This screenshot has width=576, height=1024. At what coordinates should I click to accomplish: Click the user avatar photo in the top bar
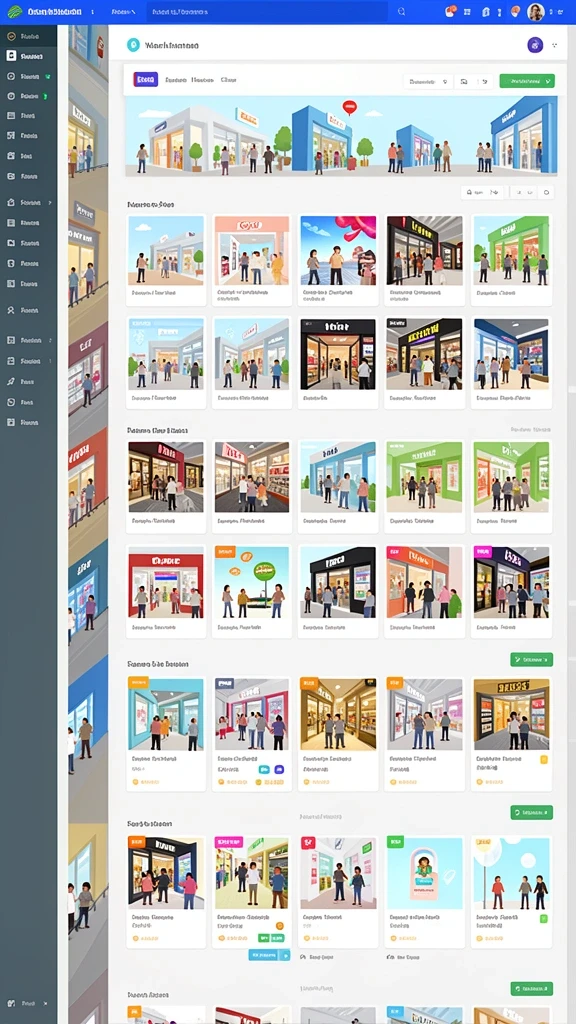point(535,12)
